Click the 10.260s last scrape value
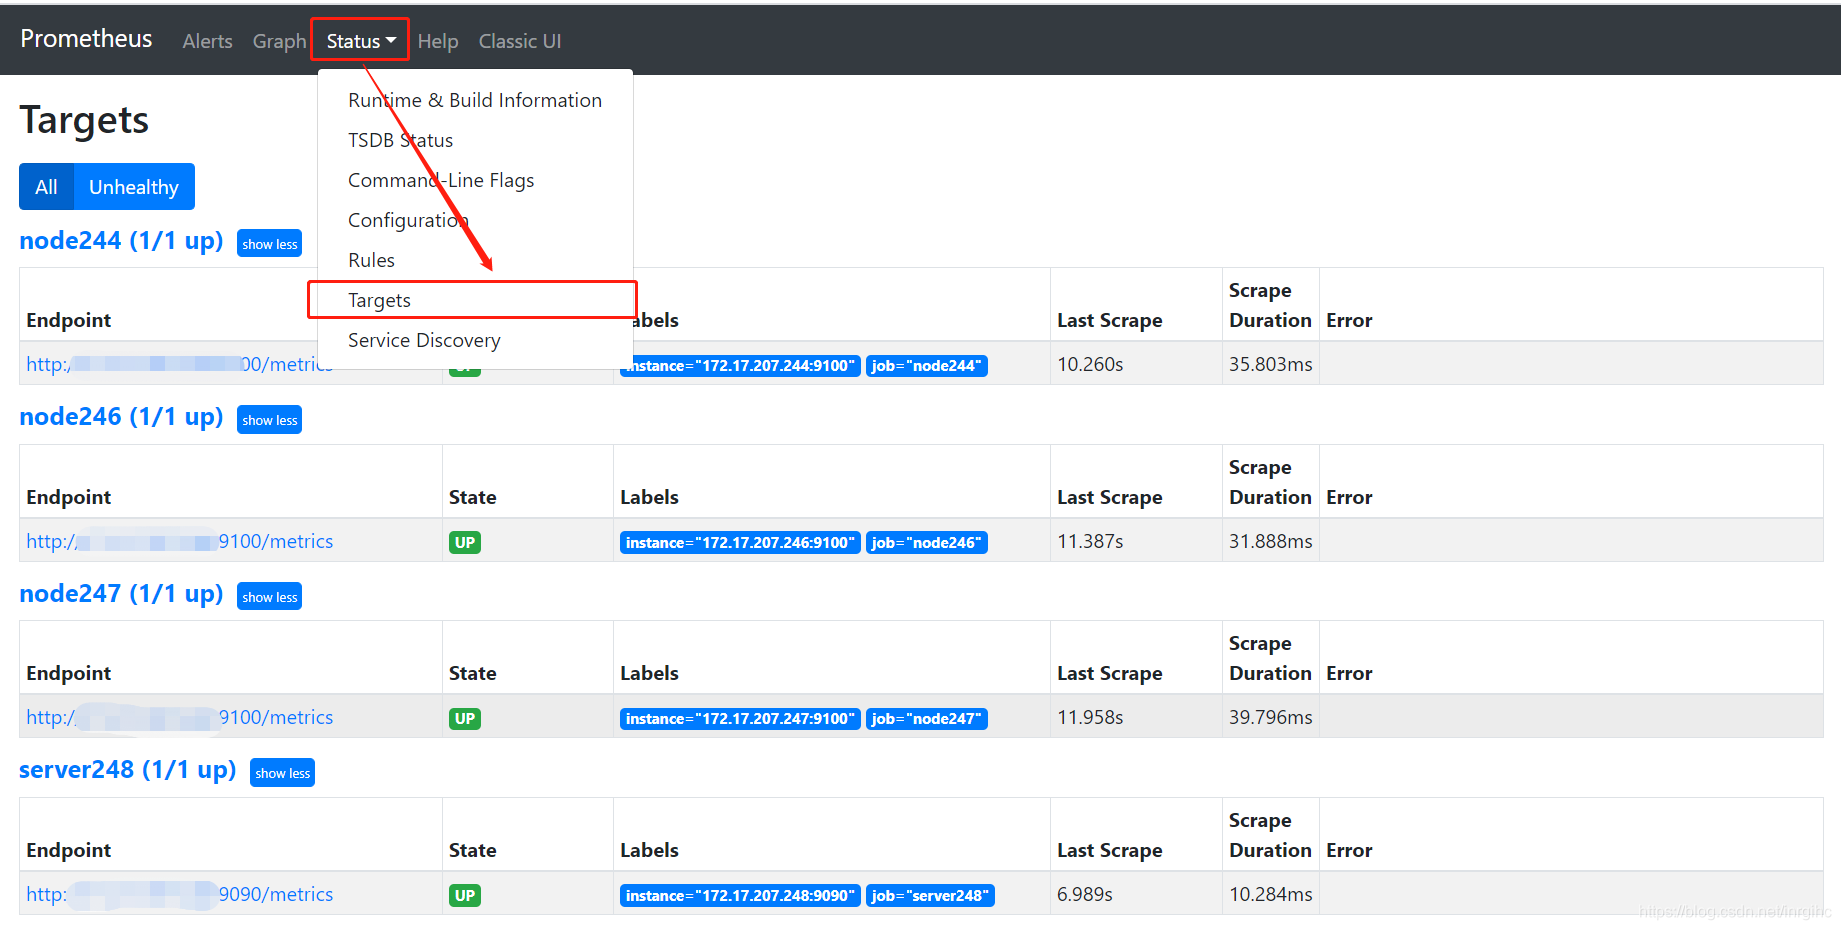Viewport: 1841px width, 930px height. point(1090,364)
